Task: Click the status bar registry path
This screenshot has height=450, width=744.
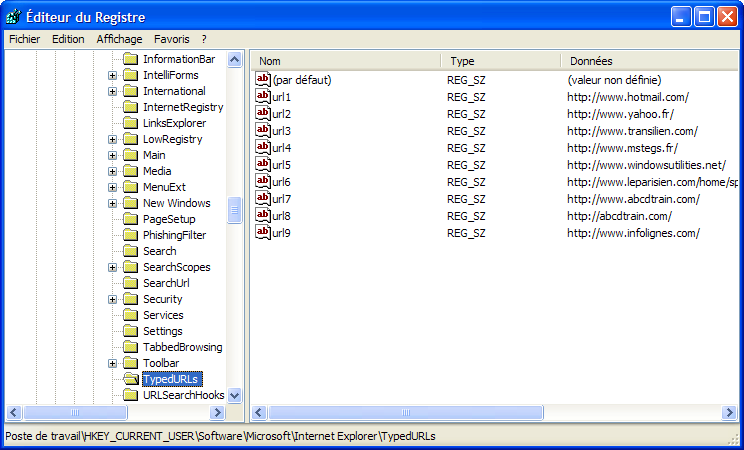Action: (x=220, y=436)
